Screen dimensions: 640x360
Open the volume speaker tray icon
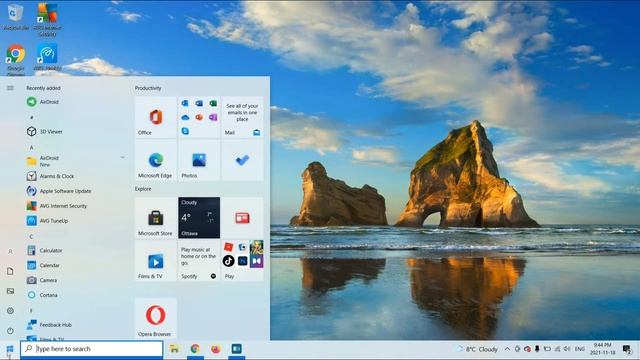pyautogui.click(x=567, y=349)
